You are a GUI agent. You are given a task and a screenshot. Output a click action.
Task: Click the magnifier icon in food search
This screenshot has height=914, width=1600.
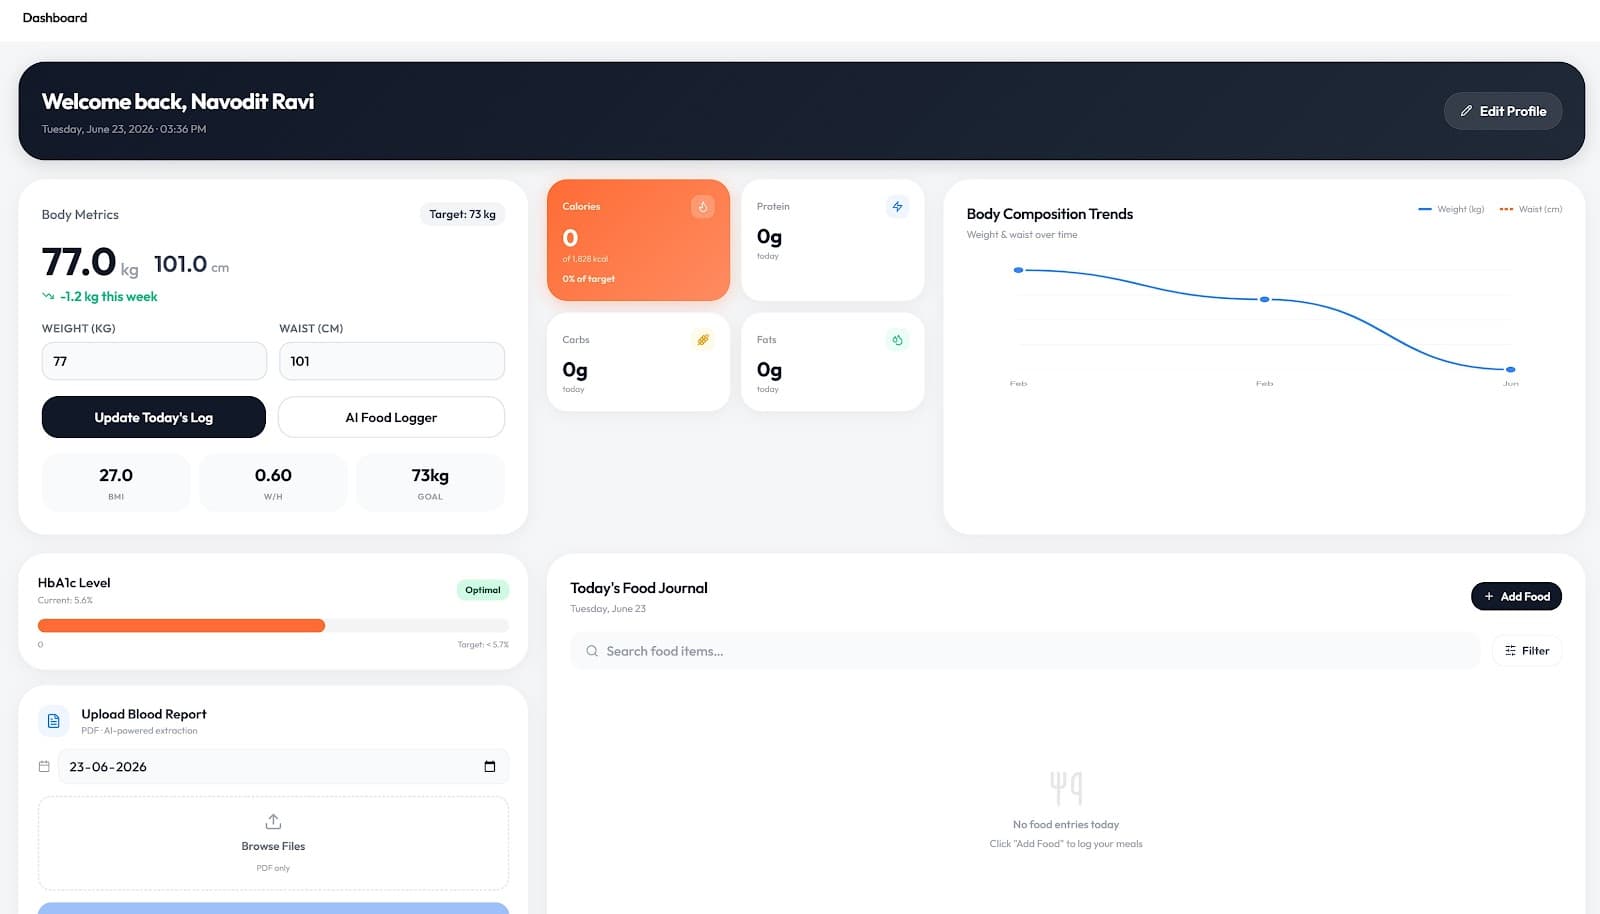click(592, 651)
